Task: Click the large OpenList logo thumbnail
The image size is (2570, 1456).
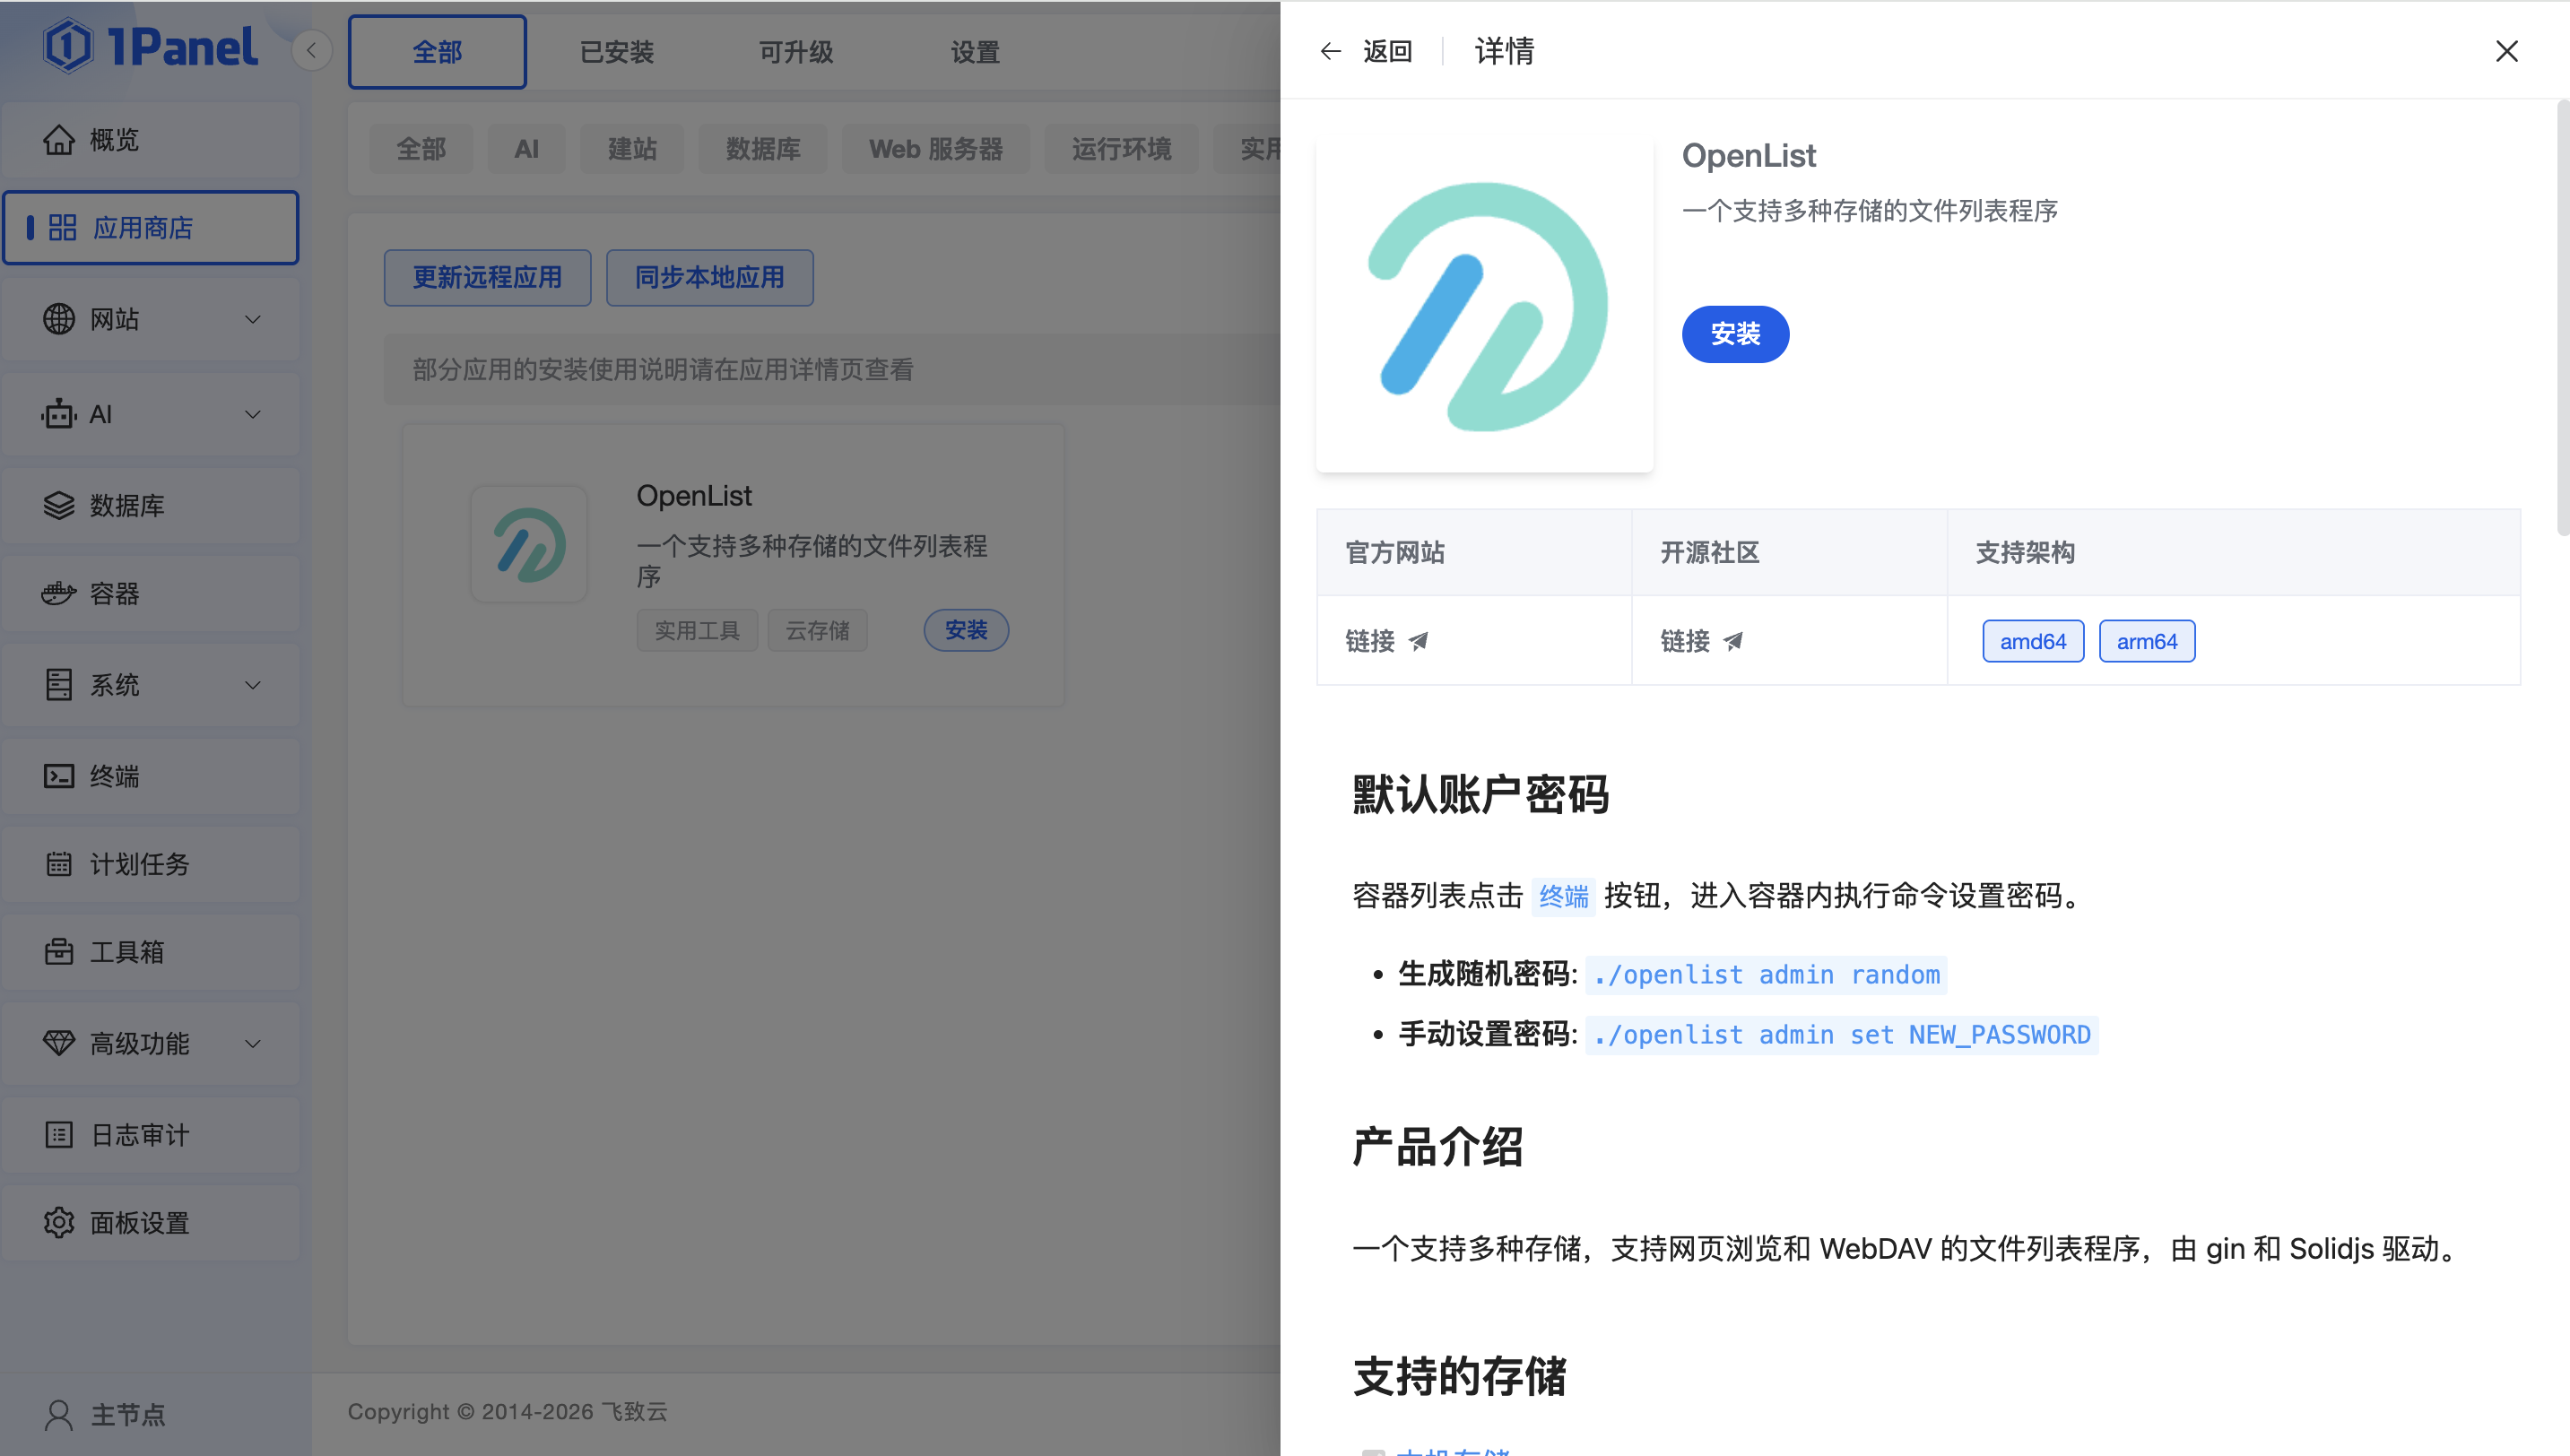Action: click(1484, 306)
